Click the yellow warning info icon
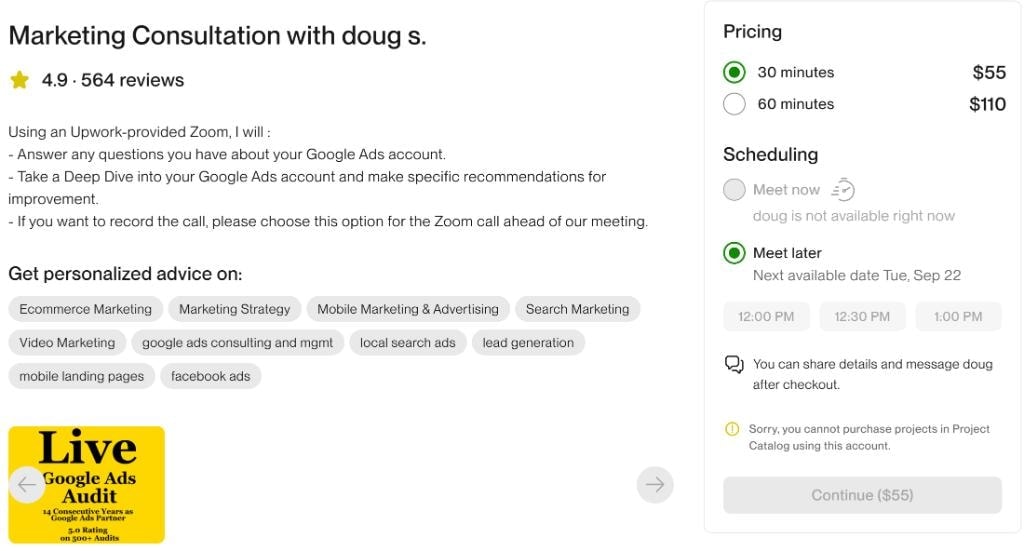The width and height of the screenshot is (1024, 551). (x=732, y=429)
